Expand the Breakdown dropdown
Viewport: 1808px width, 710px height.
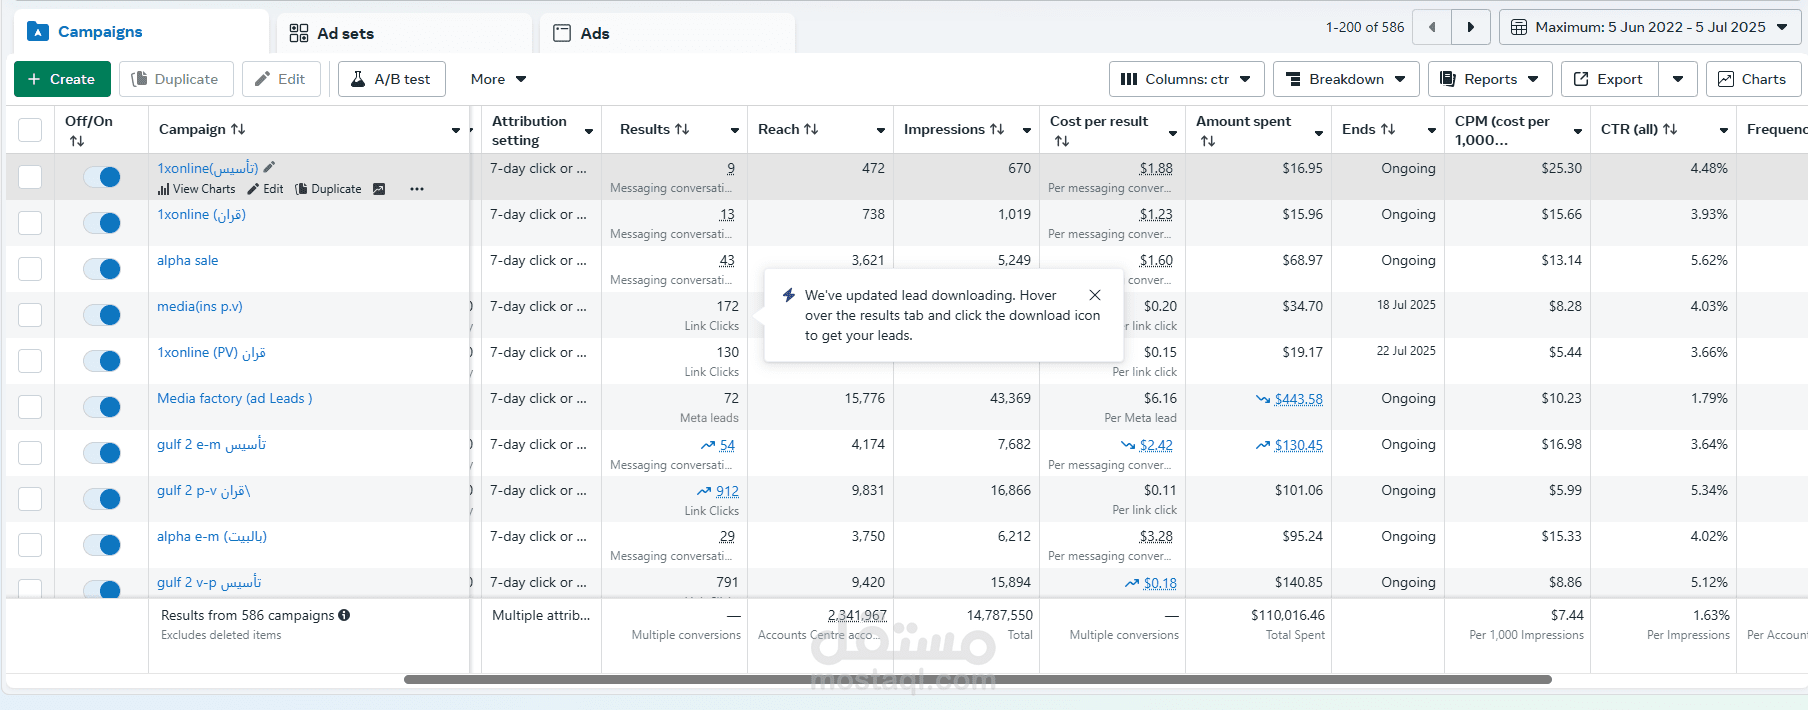pyautogui.click(x=1346, y=79)
